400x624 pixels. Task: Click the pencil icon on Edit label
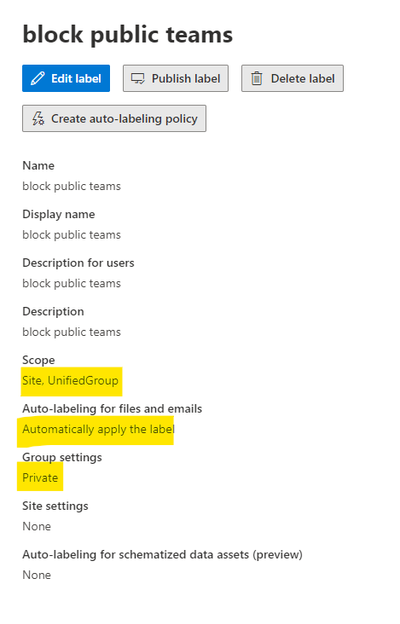point(38,78)
